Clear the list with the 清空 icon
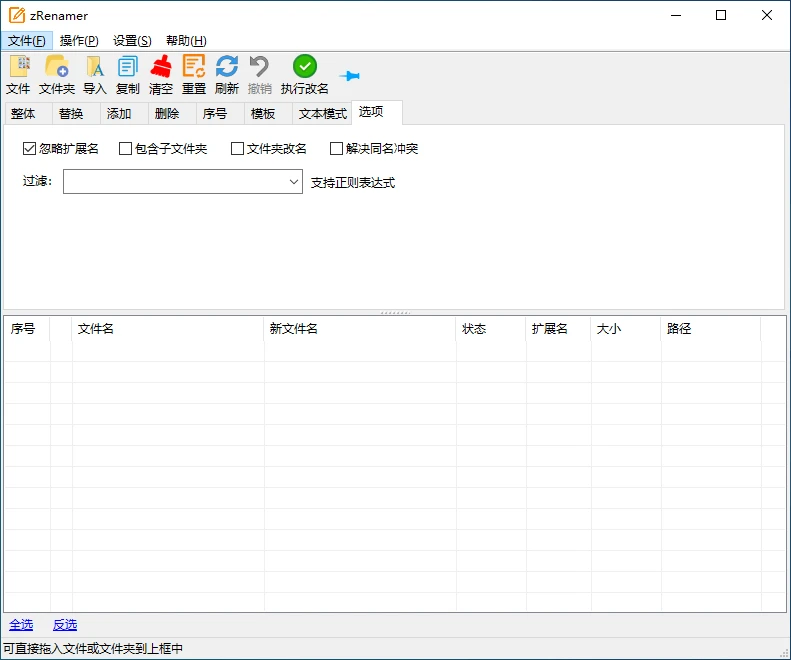The image size is (791, 660). (x=161, y=67)
